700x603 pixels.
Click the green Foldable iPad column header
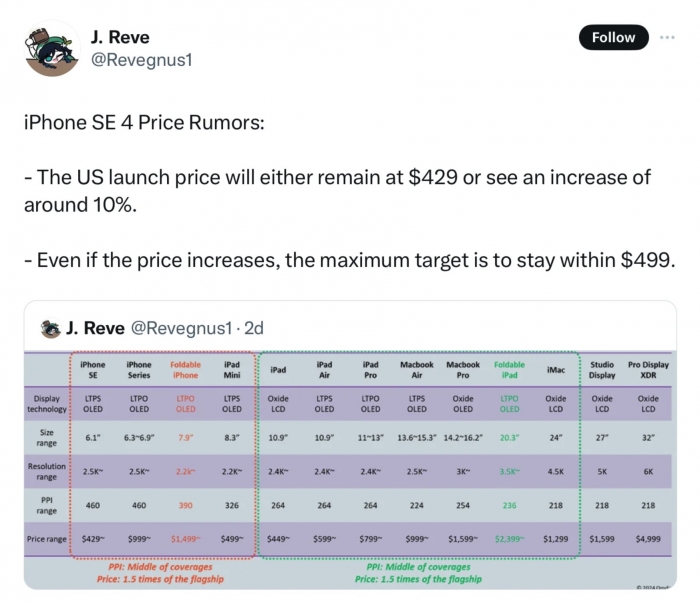pyautogui.click(x=509, y=370)
